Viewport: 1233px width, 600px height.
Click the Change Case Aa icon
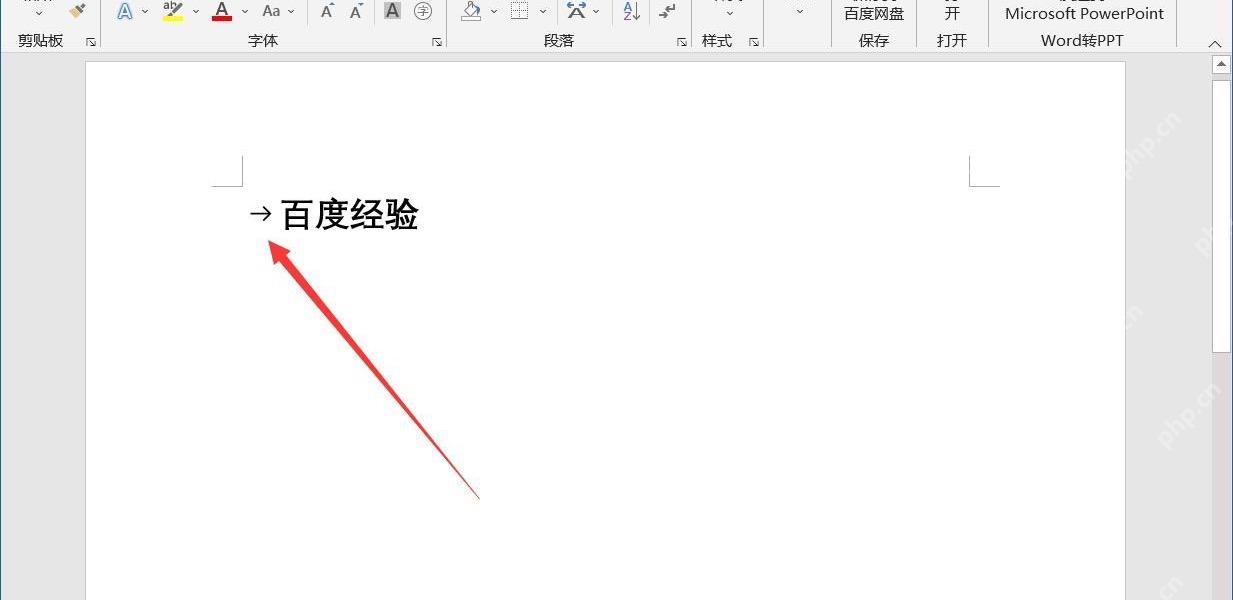tap(271, 11)
